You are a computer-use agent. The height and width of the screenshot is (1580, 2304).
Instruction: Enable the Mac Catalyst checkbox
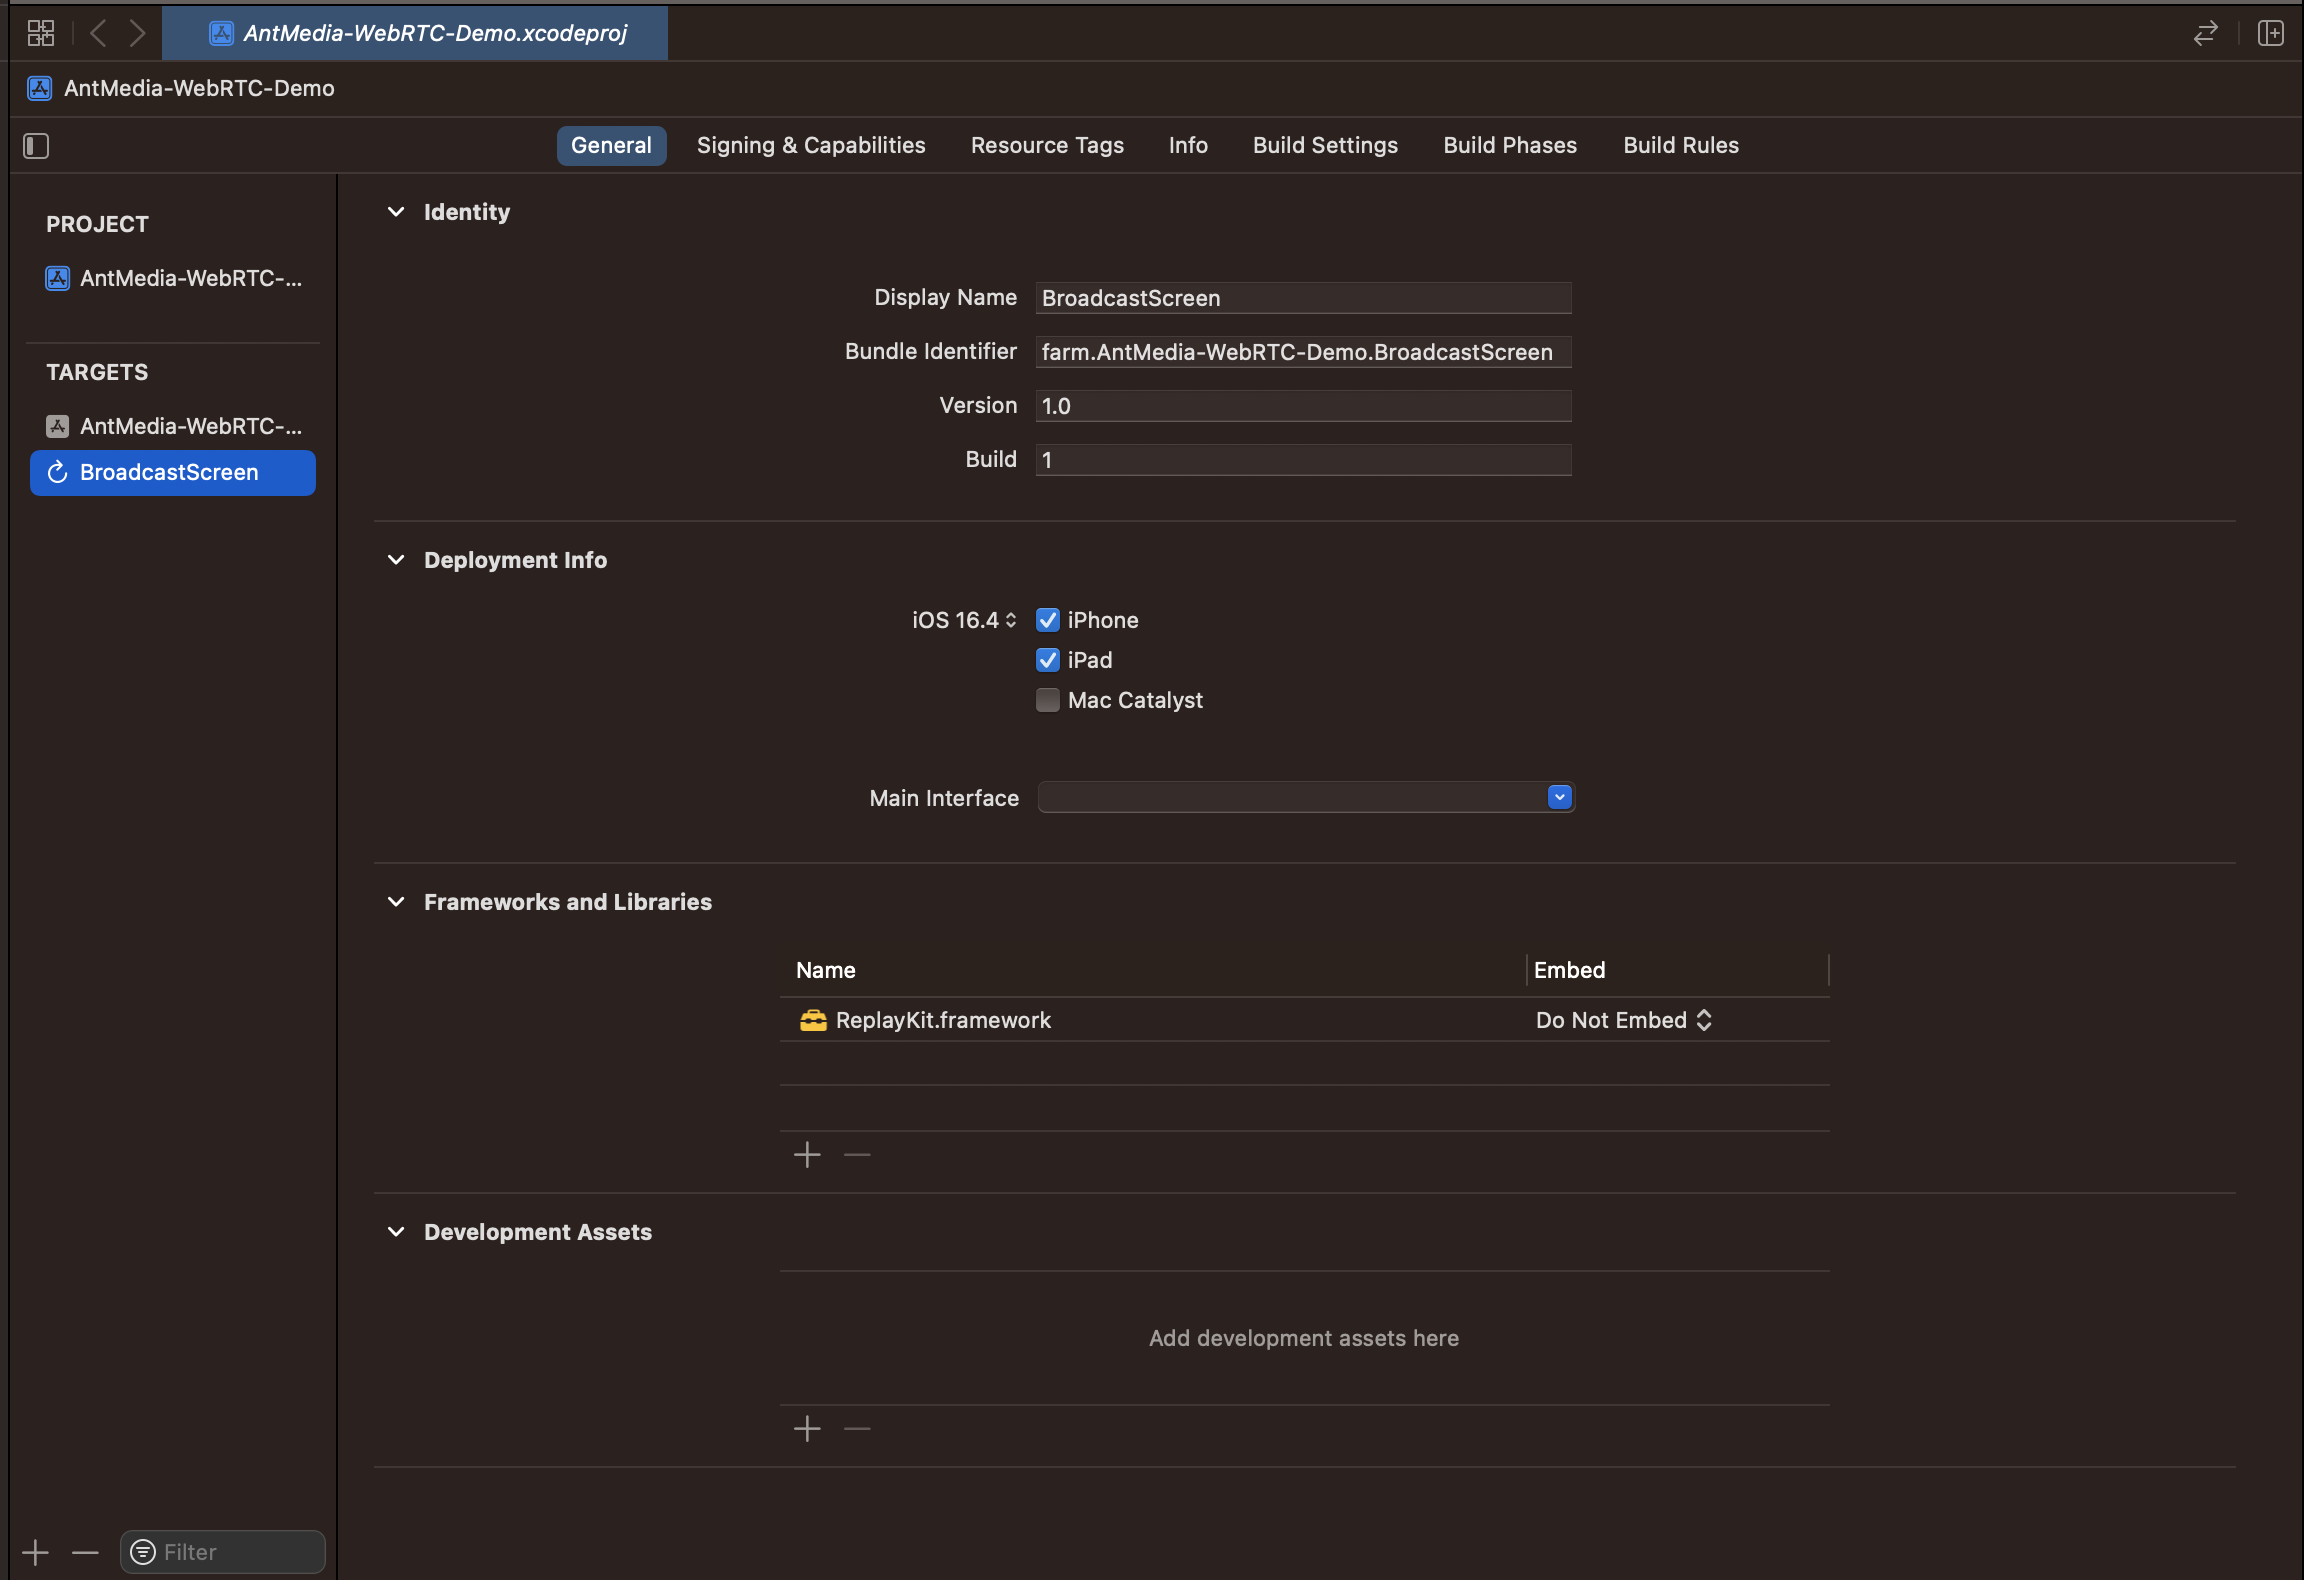pos(1047,700)
